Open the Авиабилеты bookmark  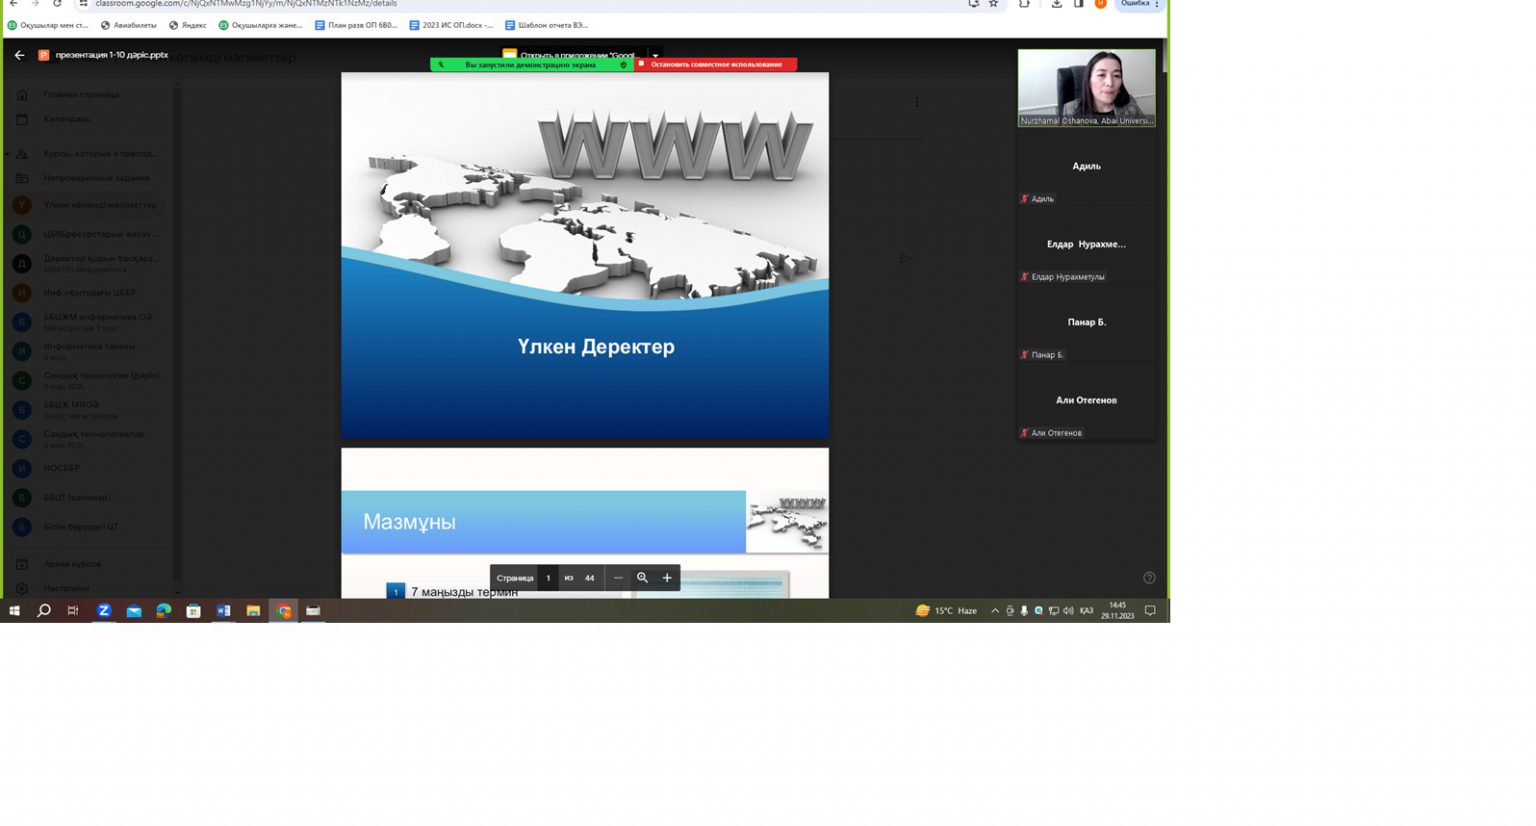pos(129,25)
